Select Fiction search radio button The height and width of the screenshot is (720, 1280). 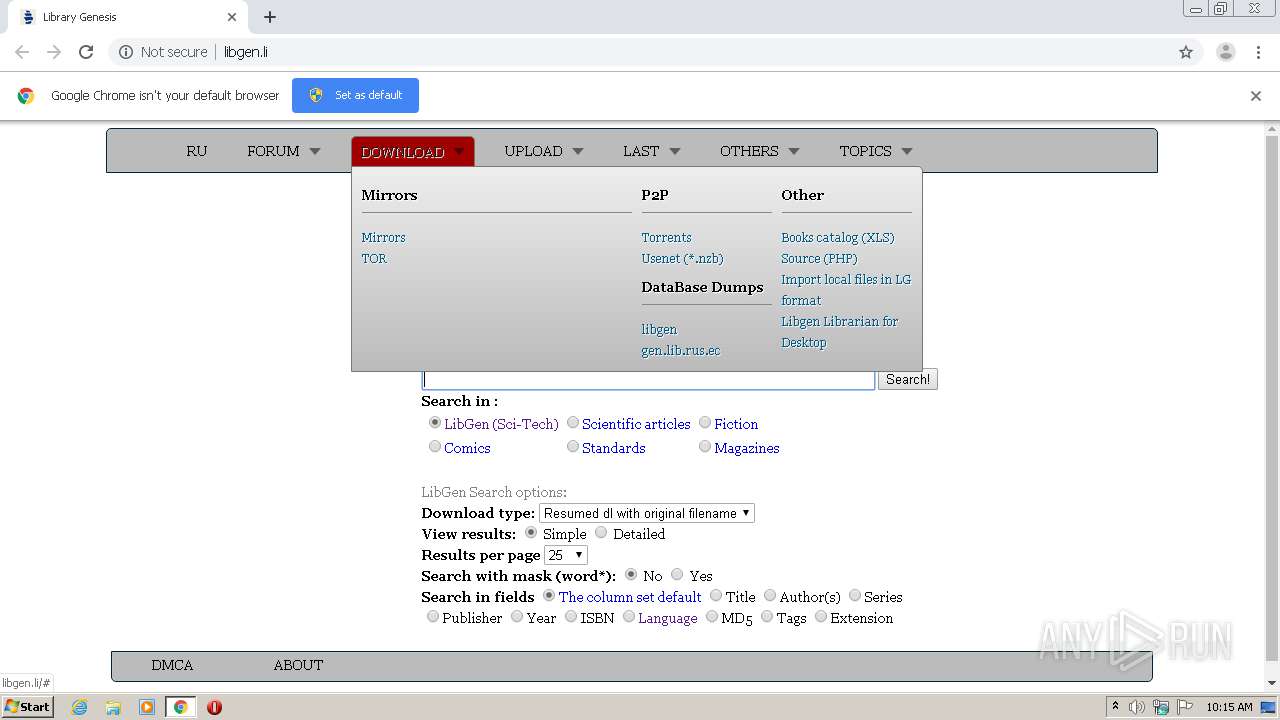pyautogui.click(x=705, y=423)
